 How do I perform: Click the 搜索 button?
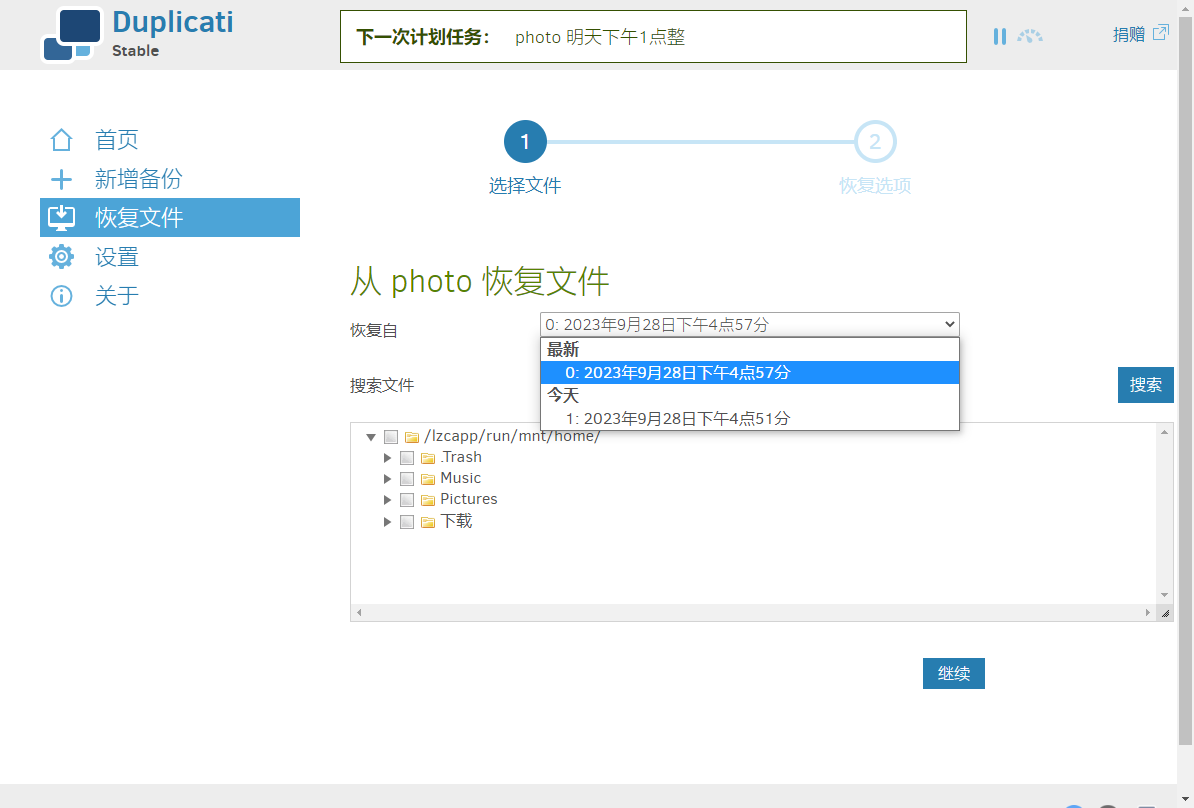[x=1145, y=385]
